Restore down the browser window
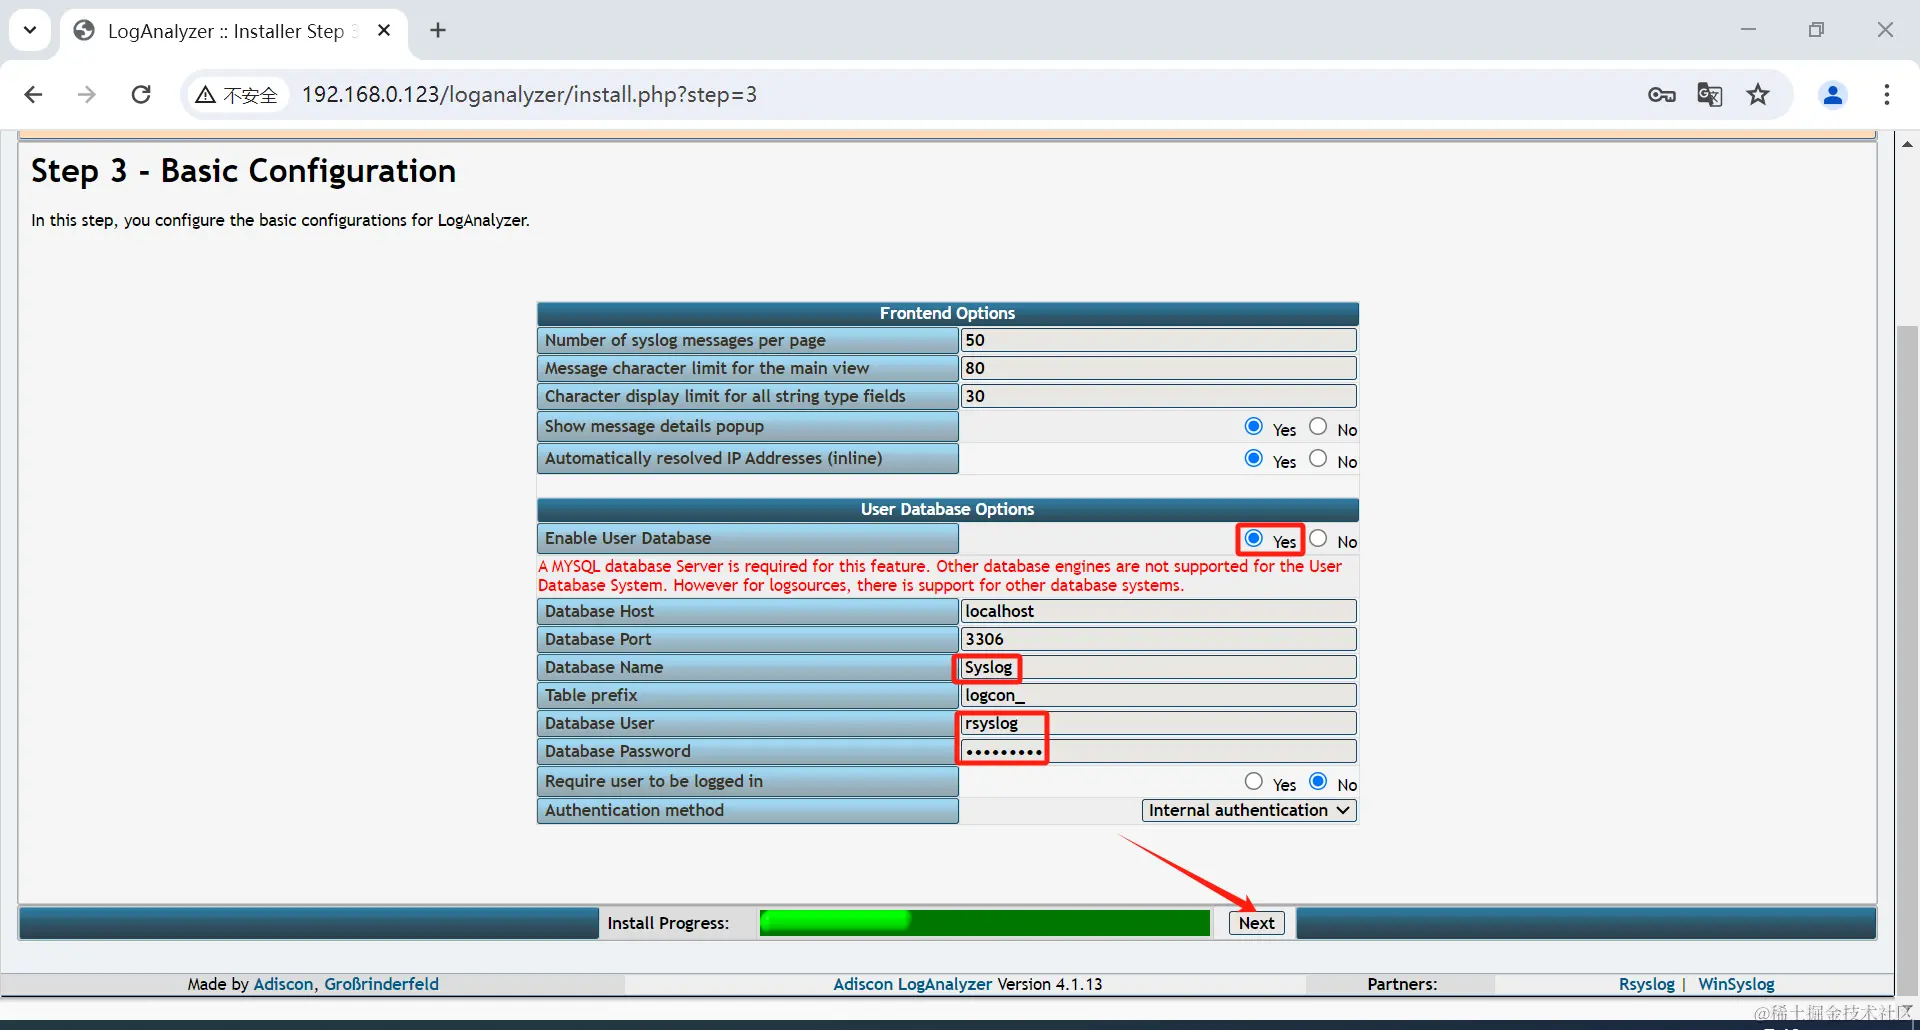The height and width of the screenshot is (1030, 1920). point(1816,30)
